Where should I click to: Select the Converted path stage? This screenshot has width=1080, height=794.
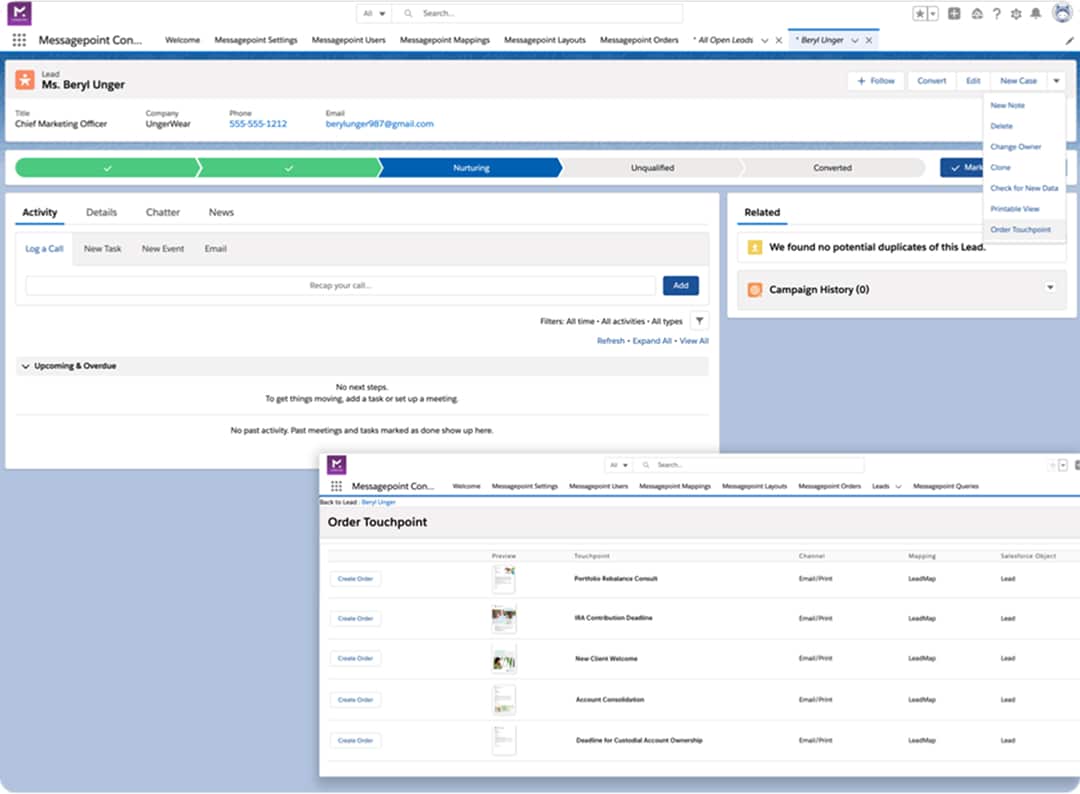click(x=832, y=167)
